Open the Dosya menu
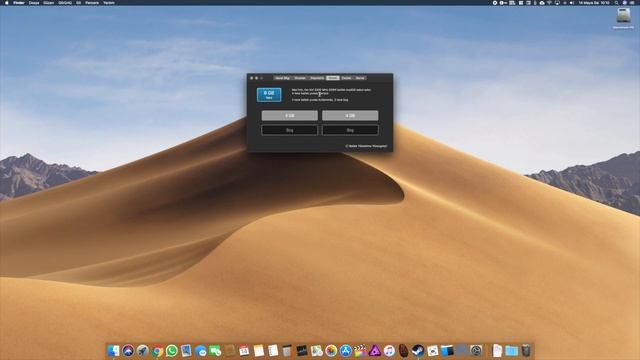Image resolution: width=640 pixels, height=360 pixels. coord(34,3)
